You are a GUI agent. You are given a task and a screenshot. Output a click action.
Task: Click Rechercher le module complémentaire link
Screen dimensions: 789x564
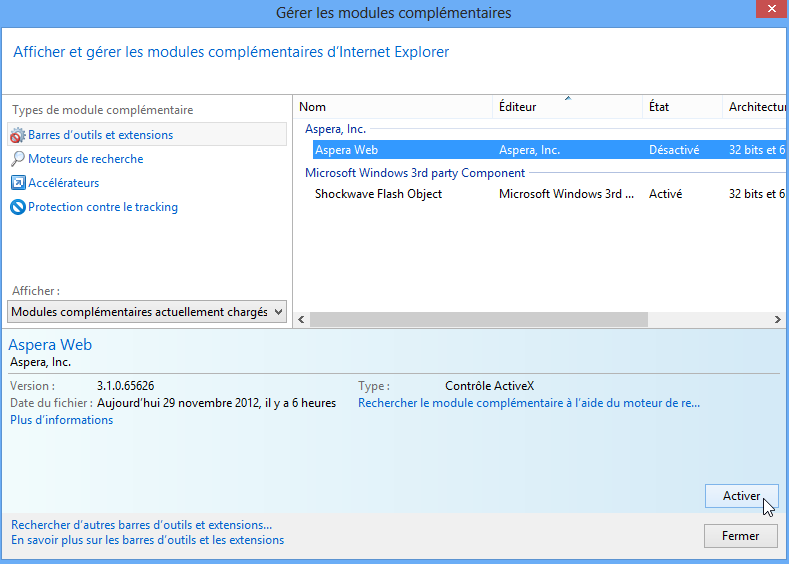coord(529,403)
